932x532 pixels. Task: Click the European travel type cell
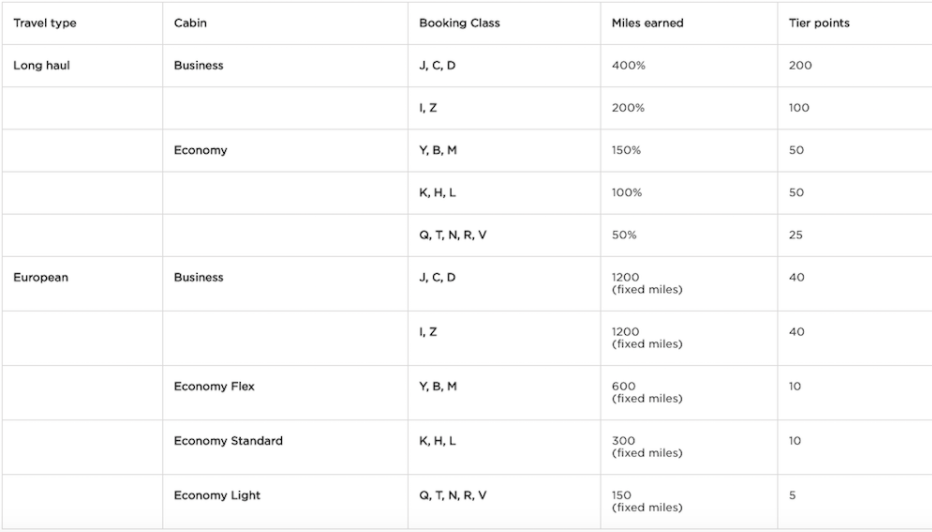40,278
